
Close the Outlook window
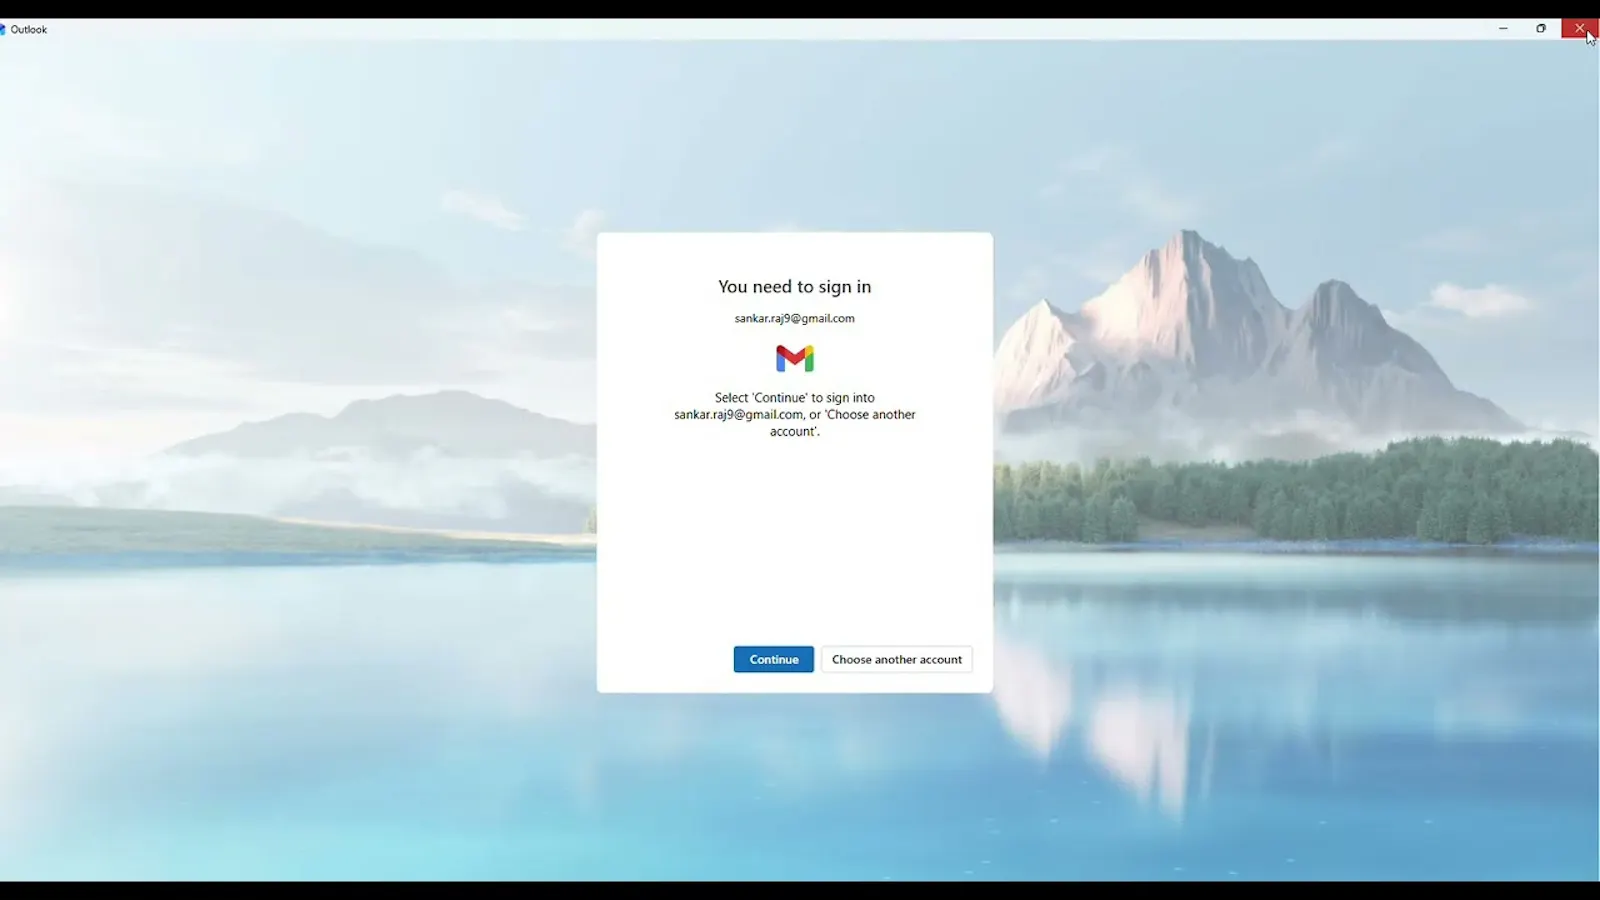1580,28
